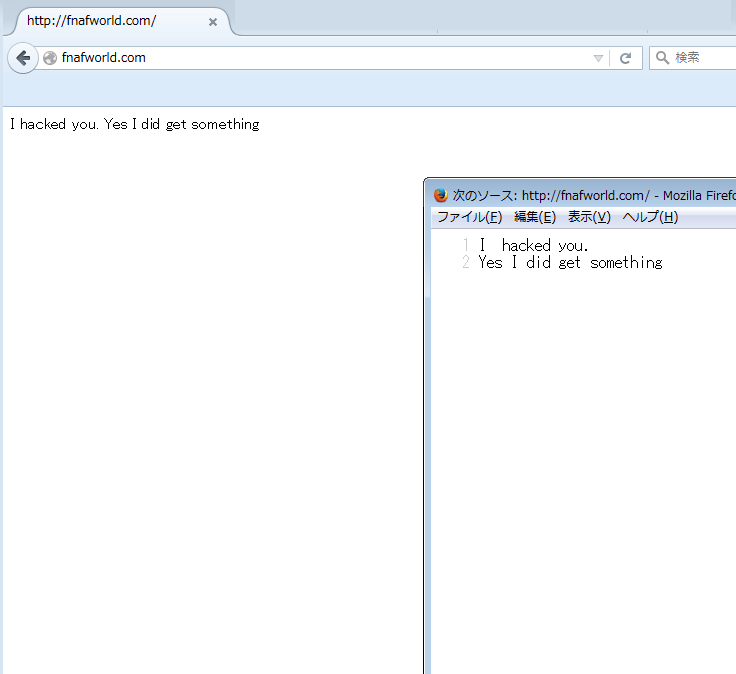Click line number 2 in source view

(465, 262)
